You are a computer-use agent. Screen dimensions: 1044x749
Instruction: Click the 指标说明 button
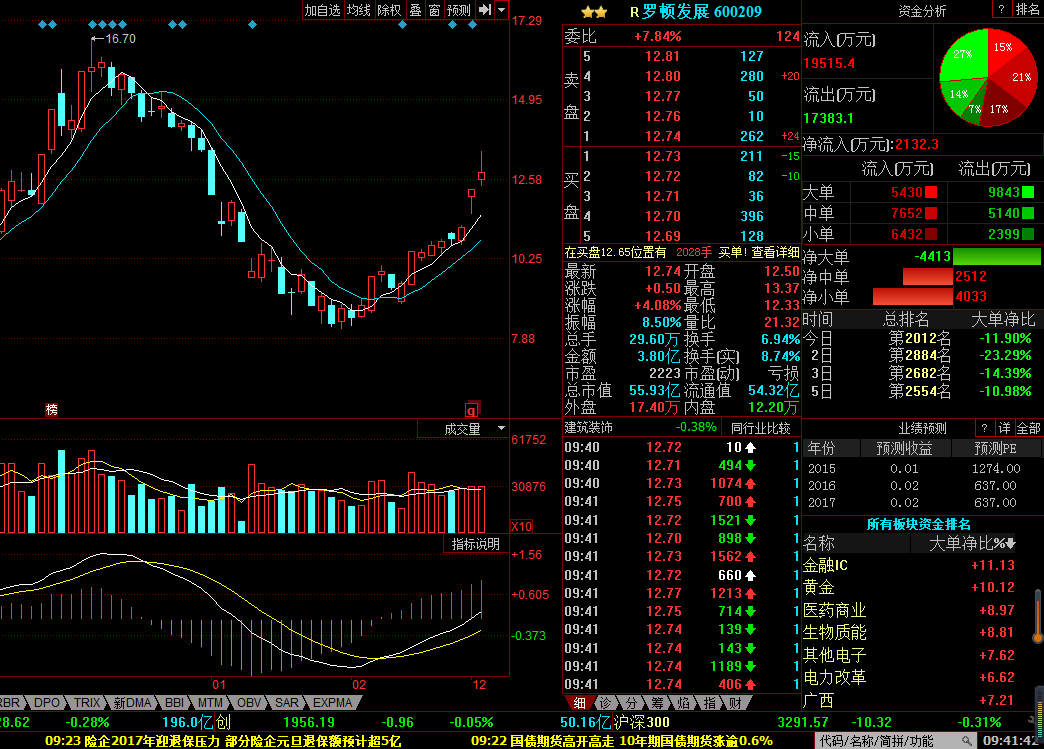(x=476, y=544)
